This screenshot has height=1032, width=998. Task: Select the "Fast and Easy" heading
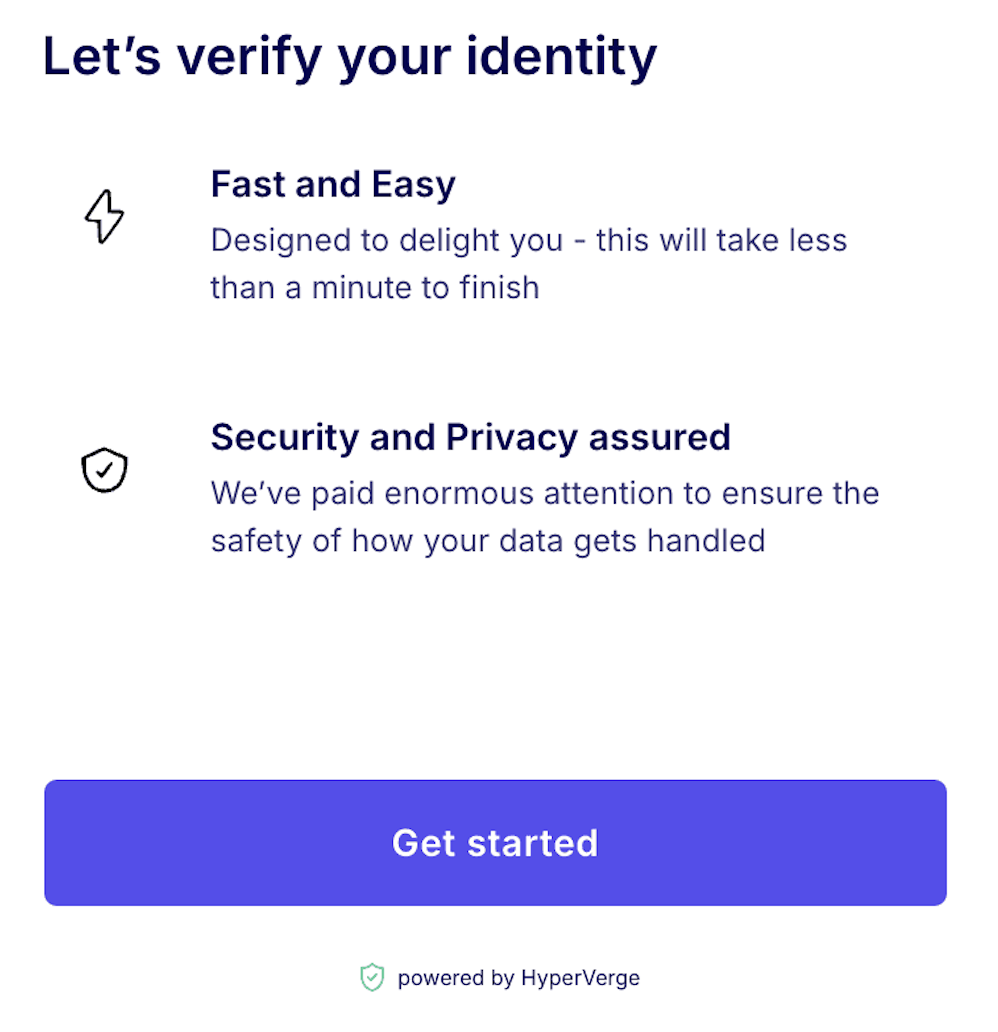[333, 185]
